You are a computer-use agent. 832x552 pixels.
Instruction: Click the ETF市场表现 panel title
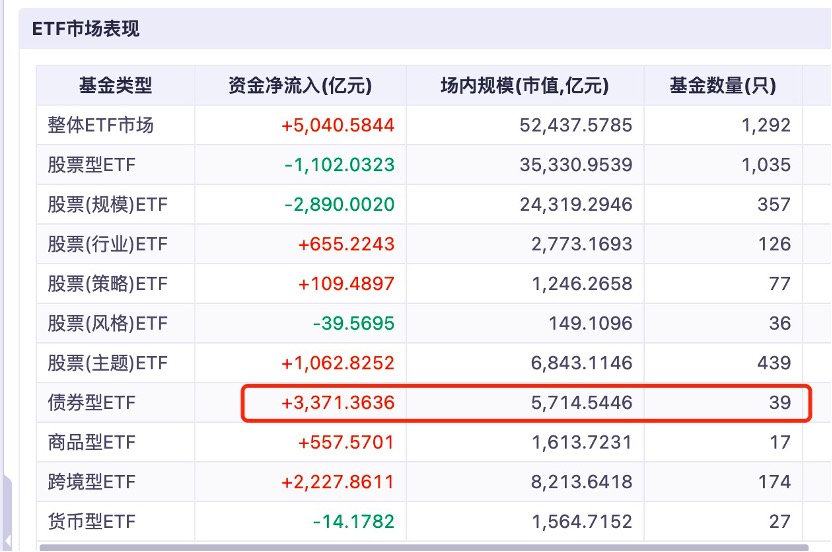click(x=86, y=29)
